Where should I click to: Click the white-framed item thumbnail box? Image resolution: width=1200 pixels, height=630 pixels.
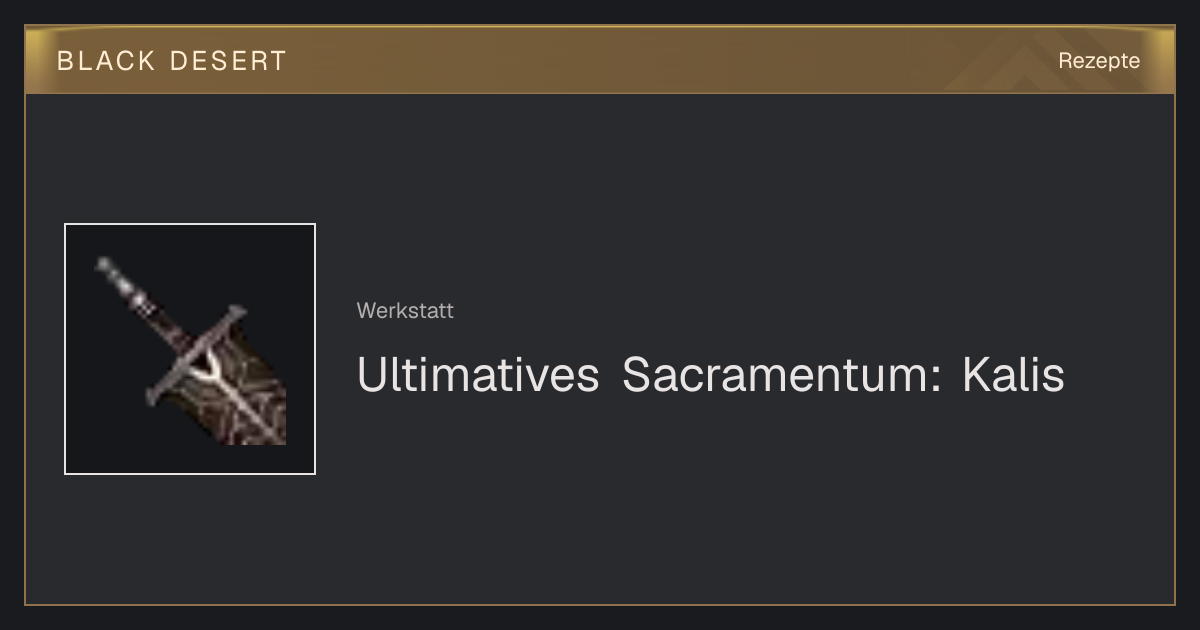[190, 349]
